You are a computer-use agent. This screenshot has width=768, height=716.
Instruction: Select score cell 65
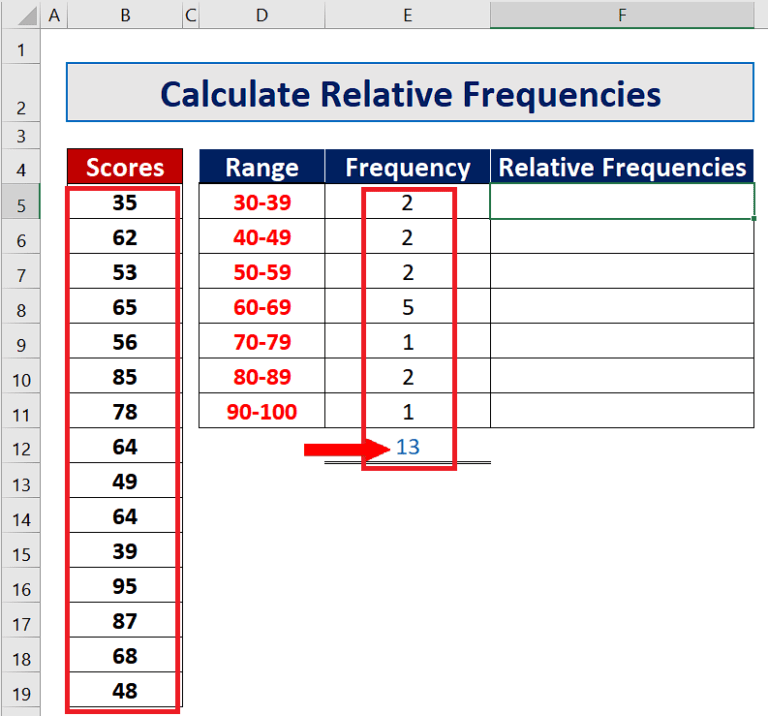(x=125, y=306)
